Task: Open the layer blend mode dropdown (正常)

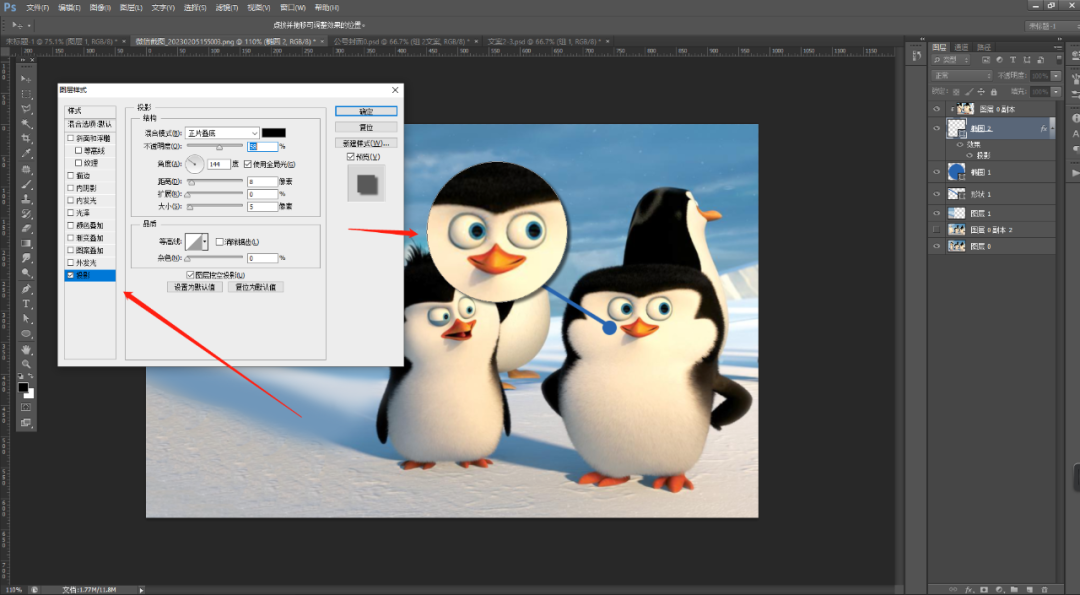Action: click(962, 76)
